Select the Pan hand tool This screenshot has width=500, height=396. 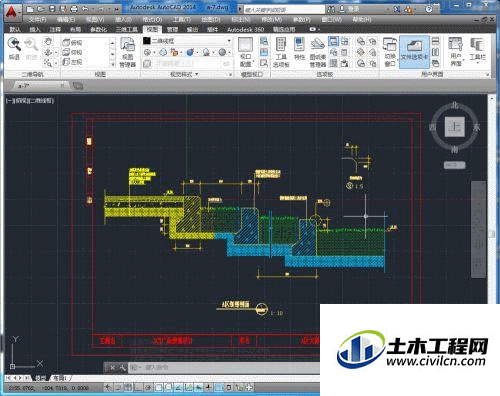pos(48,42)
